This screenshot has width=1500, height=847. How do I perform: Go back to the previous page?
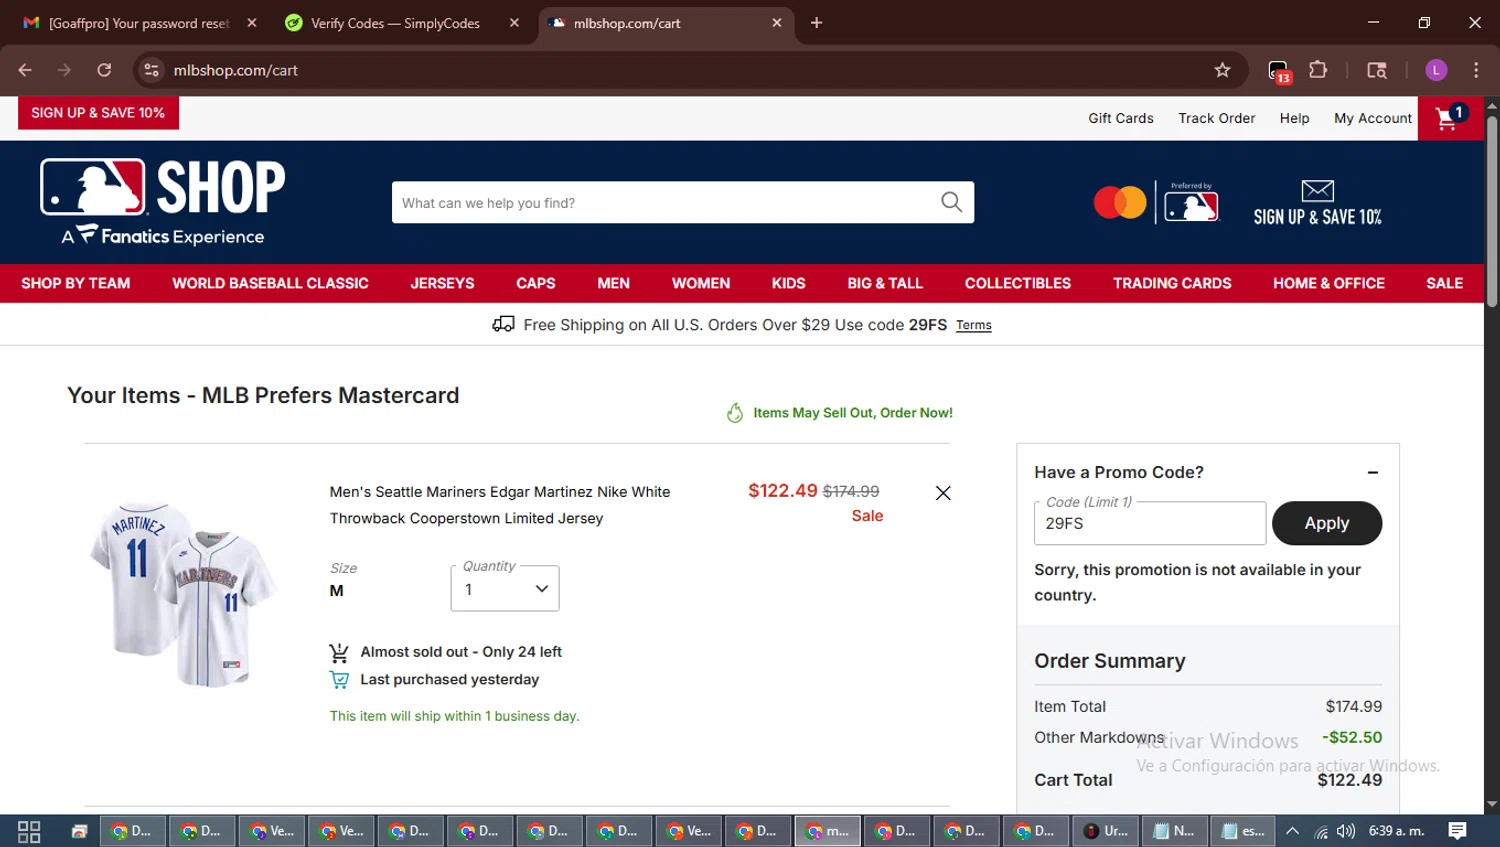click(x=25, y=70)
